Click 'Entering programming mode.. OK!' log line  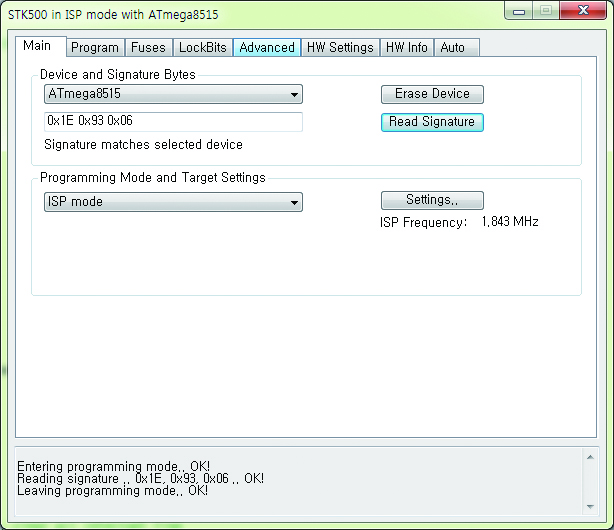click(114, 466)
